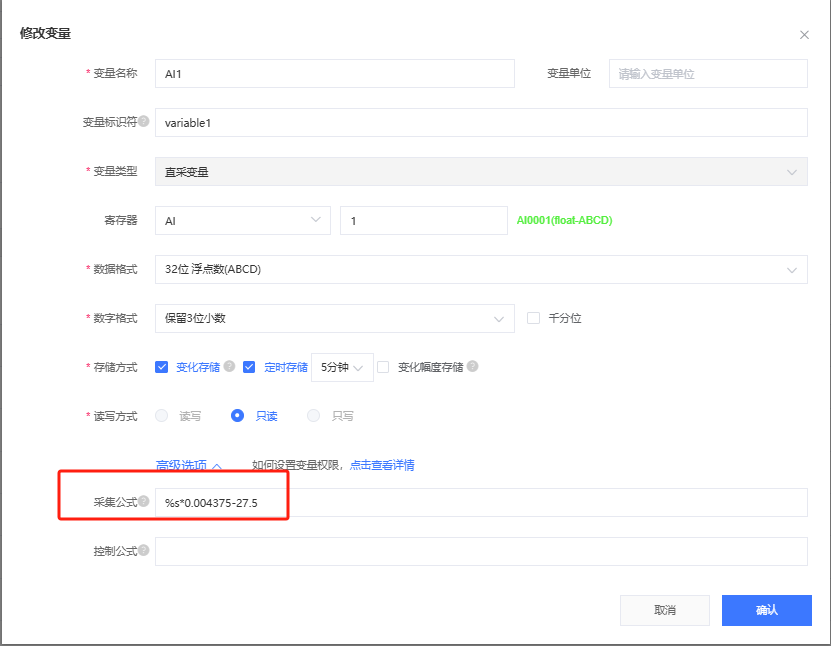This screenshot has width=831, height=646.
Task: Close the 修改变量 dialog with X
Action: [804, 34]
